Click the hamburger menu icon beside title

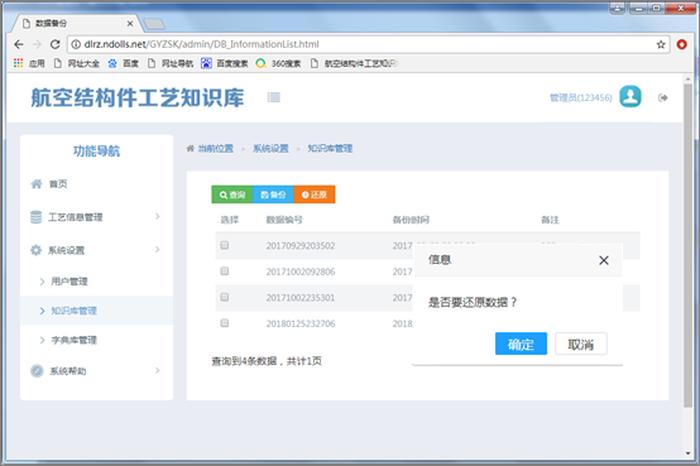coord(273,97)
